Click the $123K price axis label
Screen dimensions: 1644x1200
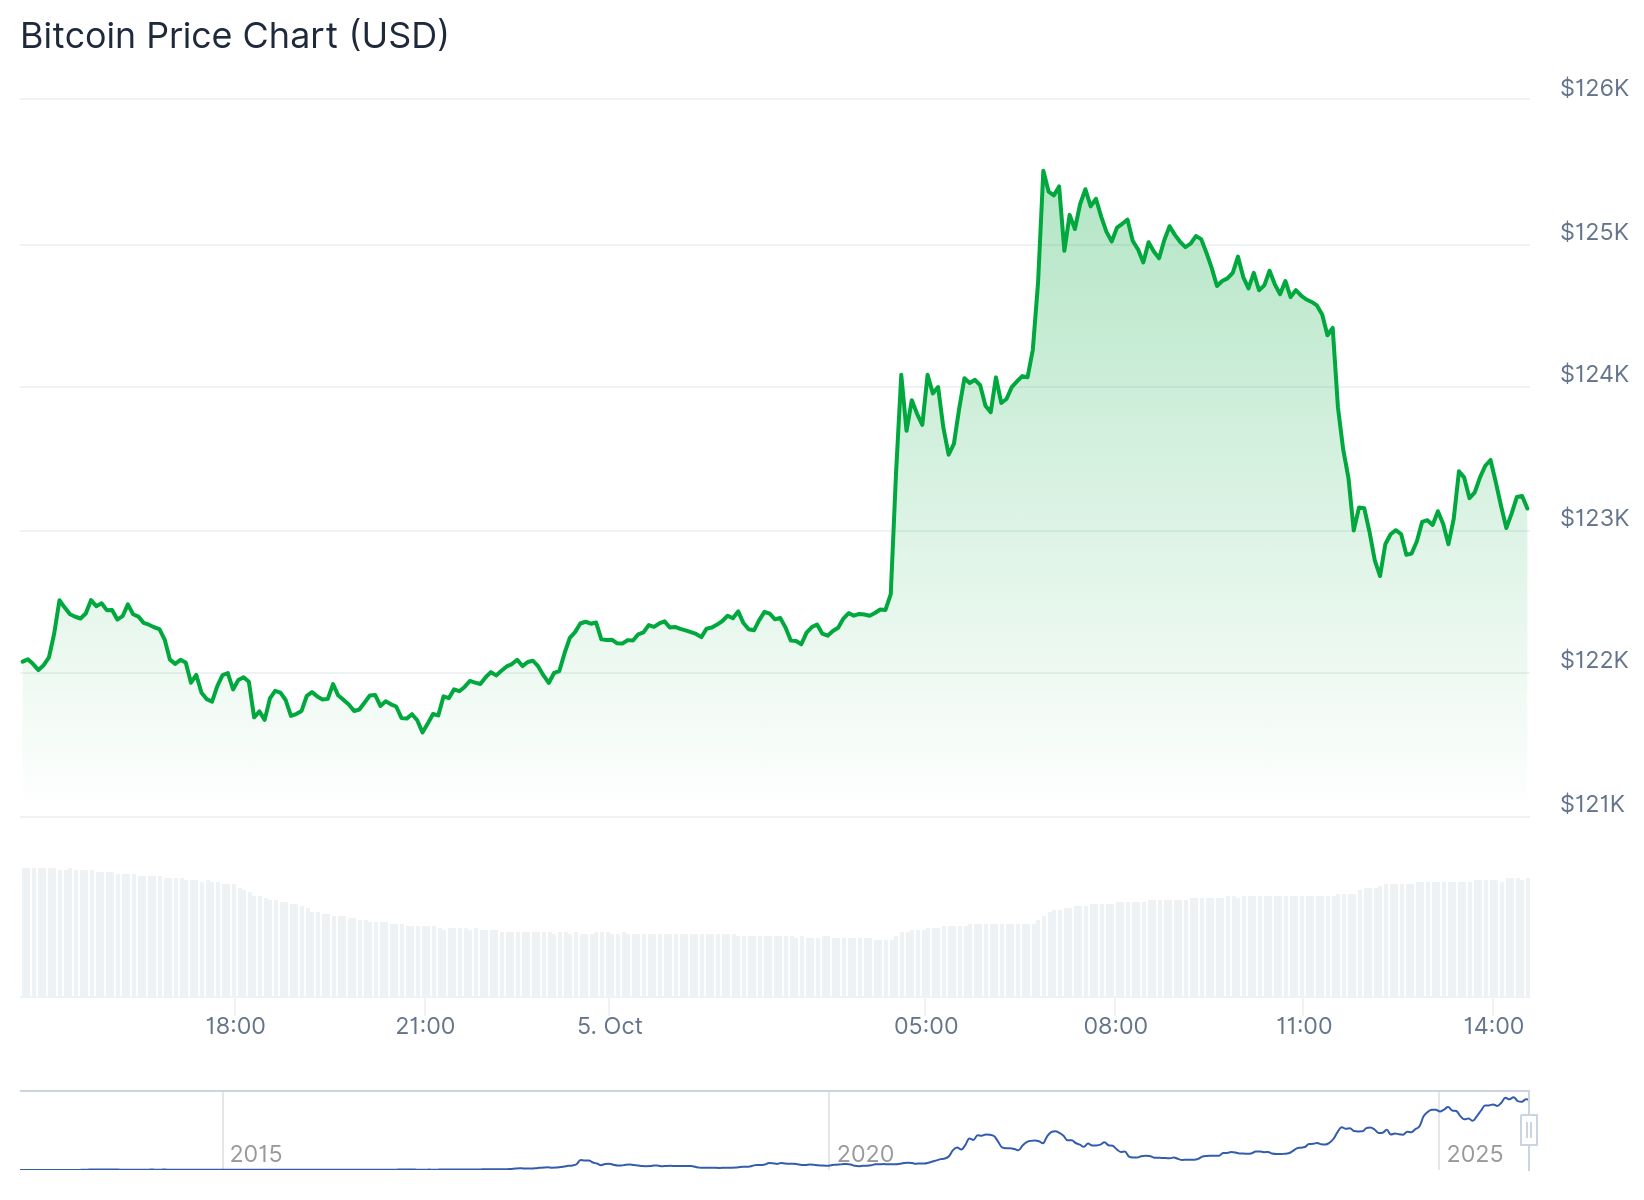[x=1594, y=518]
